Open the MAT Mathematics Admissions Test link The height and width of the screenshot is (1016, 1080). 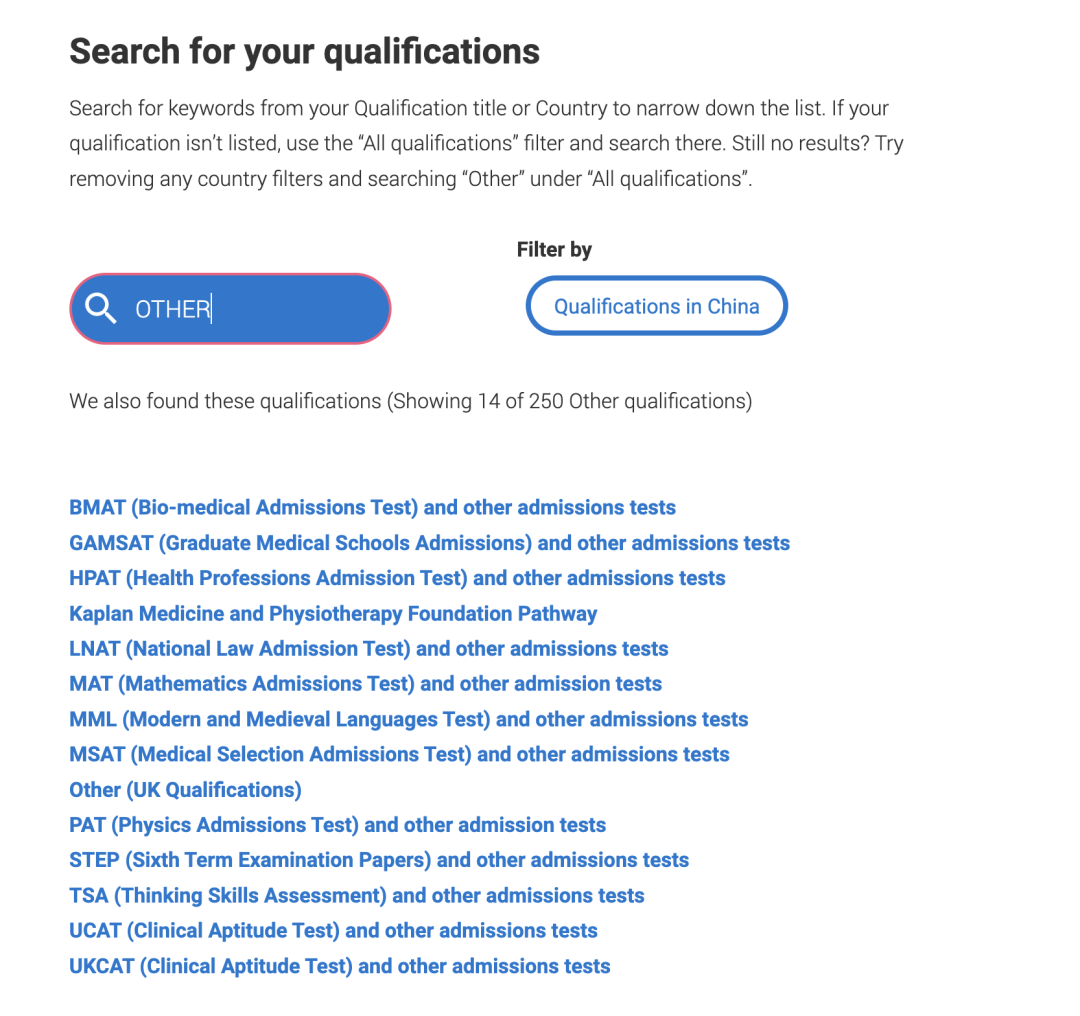coord(366,684)
